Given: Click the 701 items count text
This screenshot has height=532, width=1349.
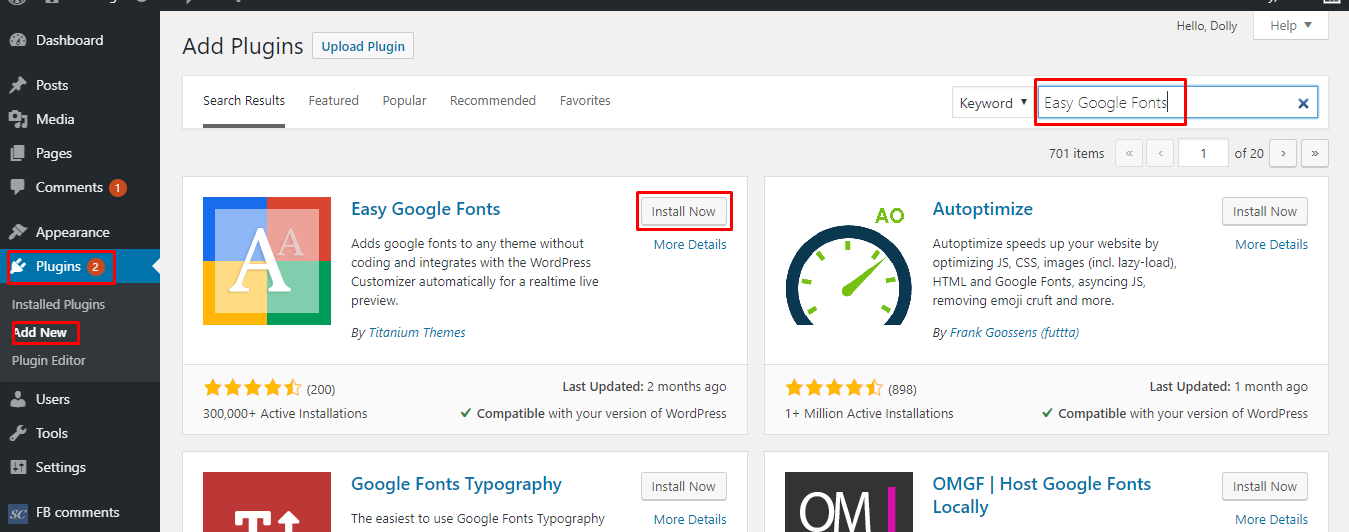Looking at the screenshot, I should tap(1077, 153).
